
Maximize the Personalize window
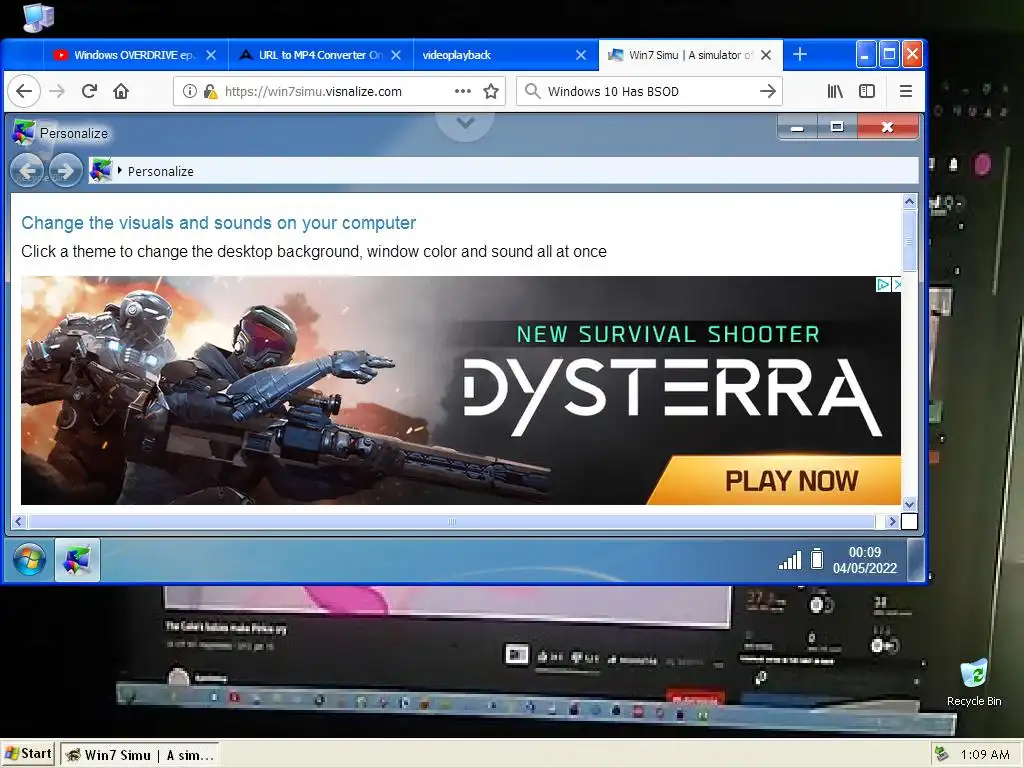point(837,127)
